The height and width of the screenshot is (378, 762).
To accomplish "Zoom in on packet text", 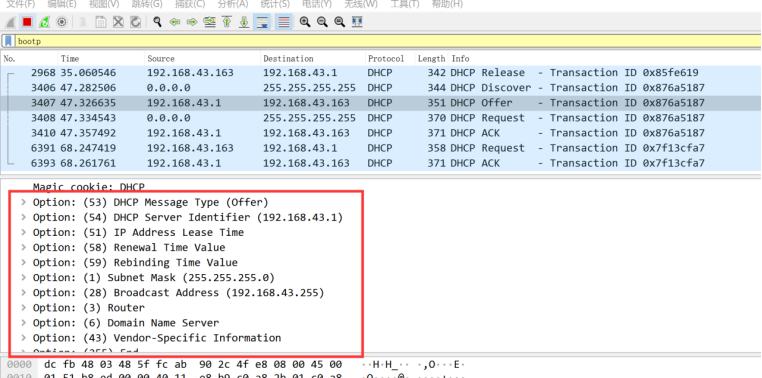I will [x=305, y=22].
